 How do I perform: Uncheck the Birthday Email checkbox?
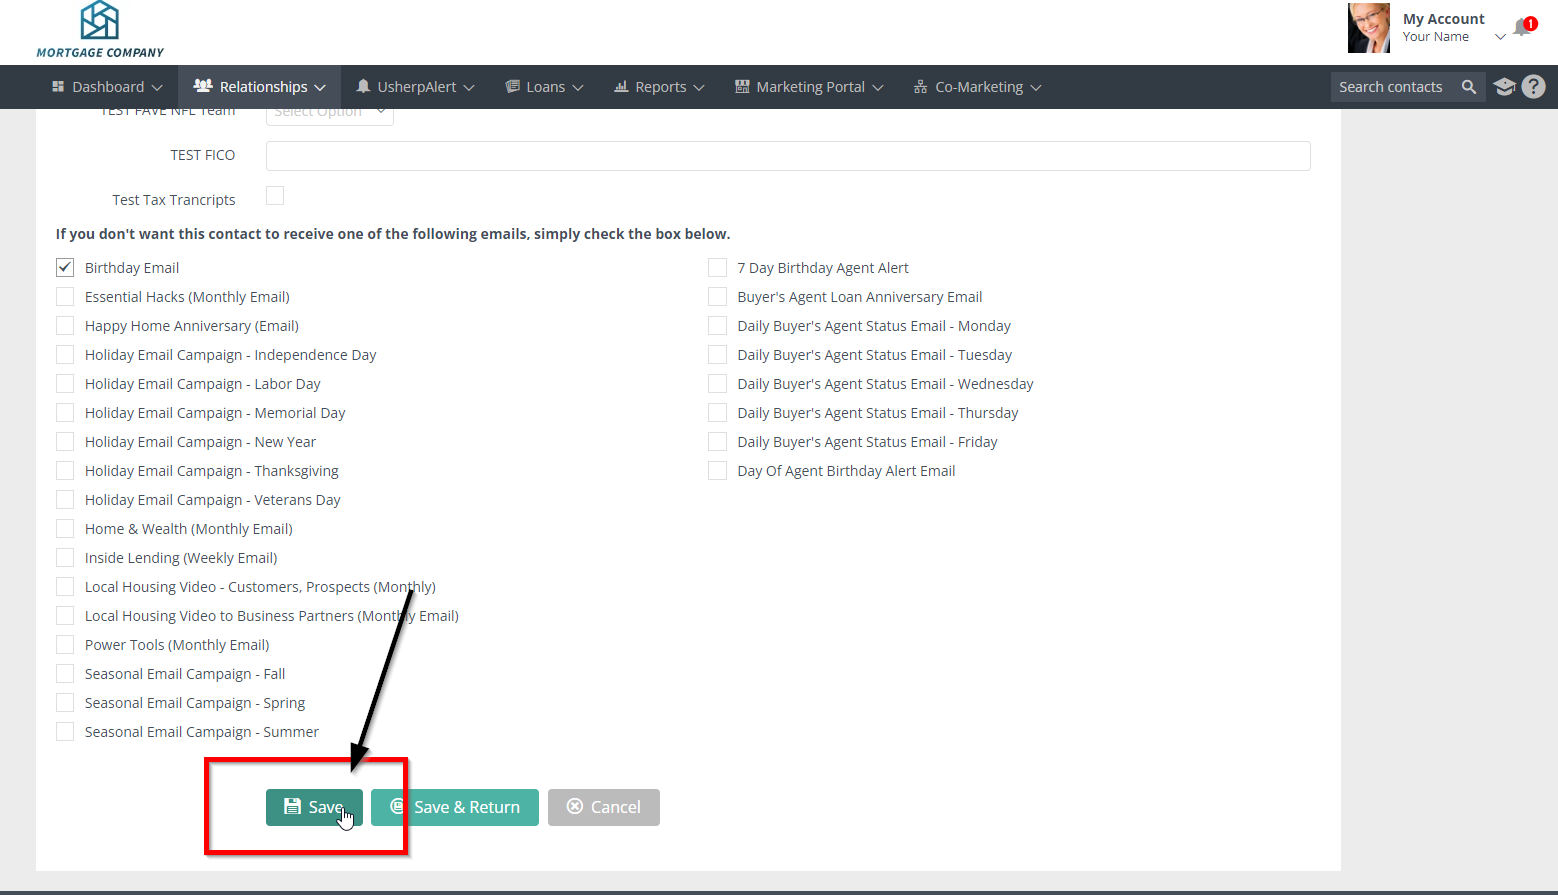click(65, 268)
